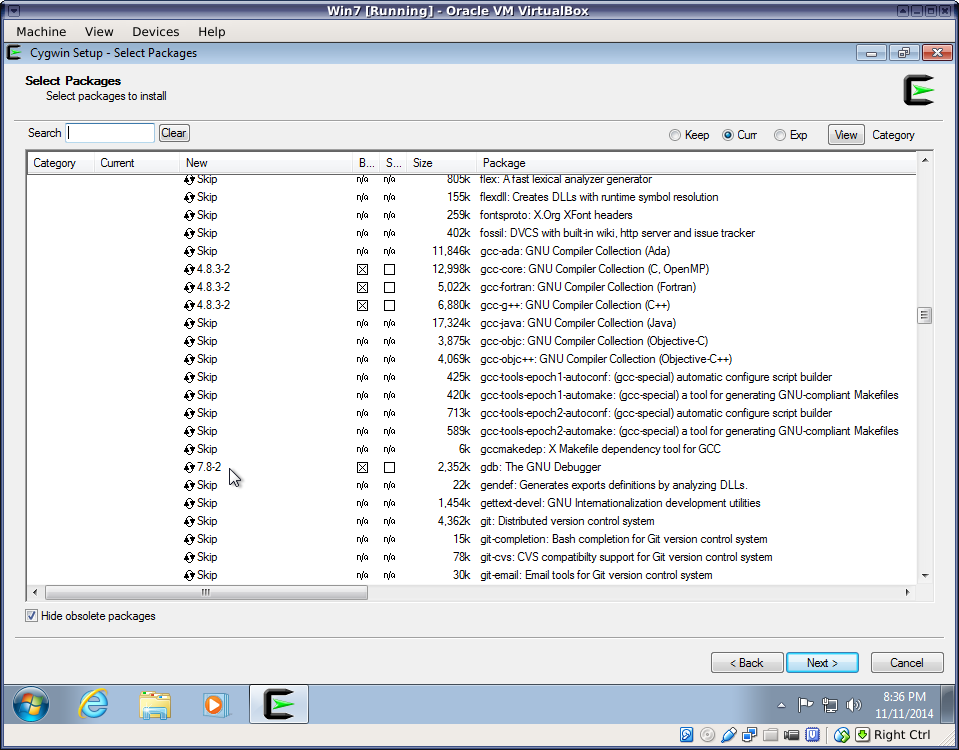Cycle version icon for git-cvs package
Screen dimensions: 959x750
click(x=190, y=557)
